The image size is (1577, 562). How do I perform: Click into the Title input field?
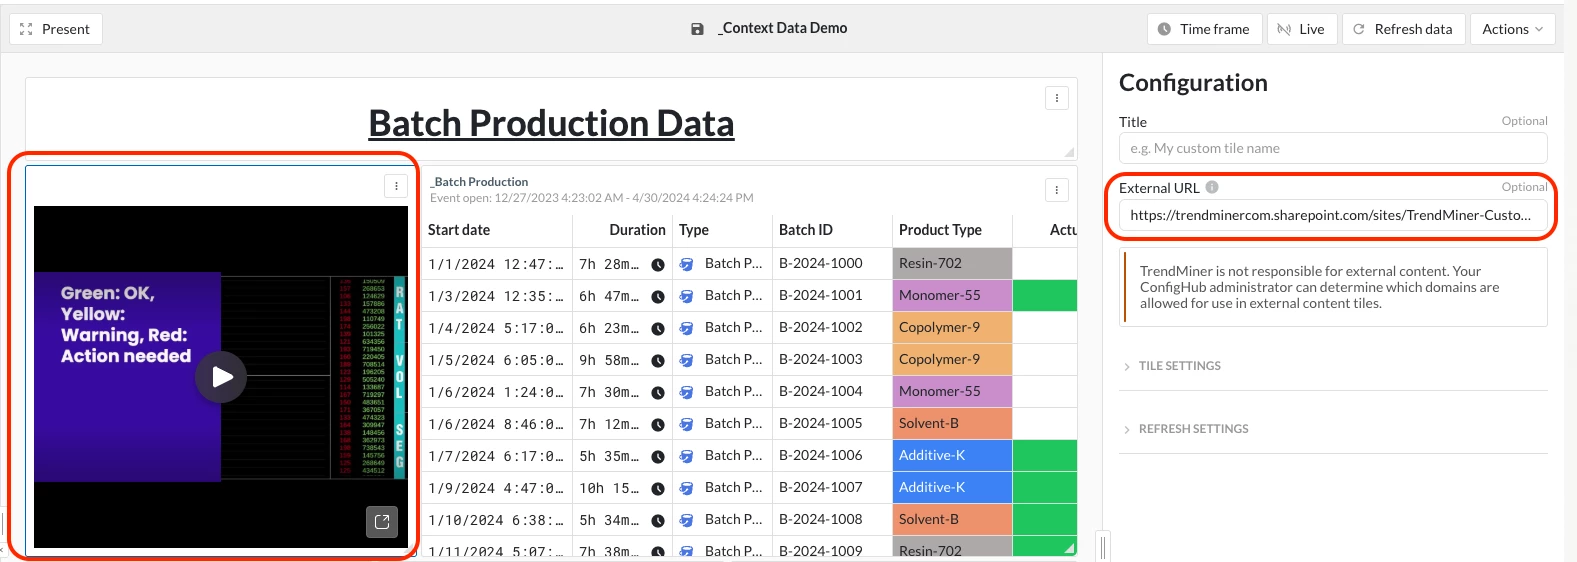click(x=1332, y=148)
